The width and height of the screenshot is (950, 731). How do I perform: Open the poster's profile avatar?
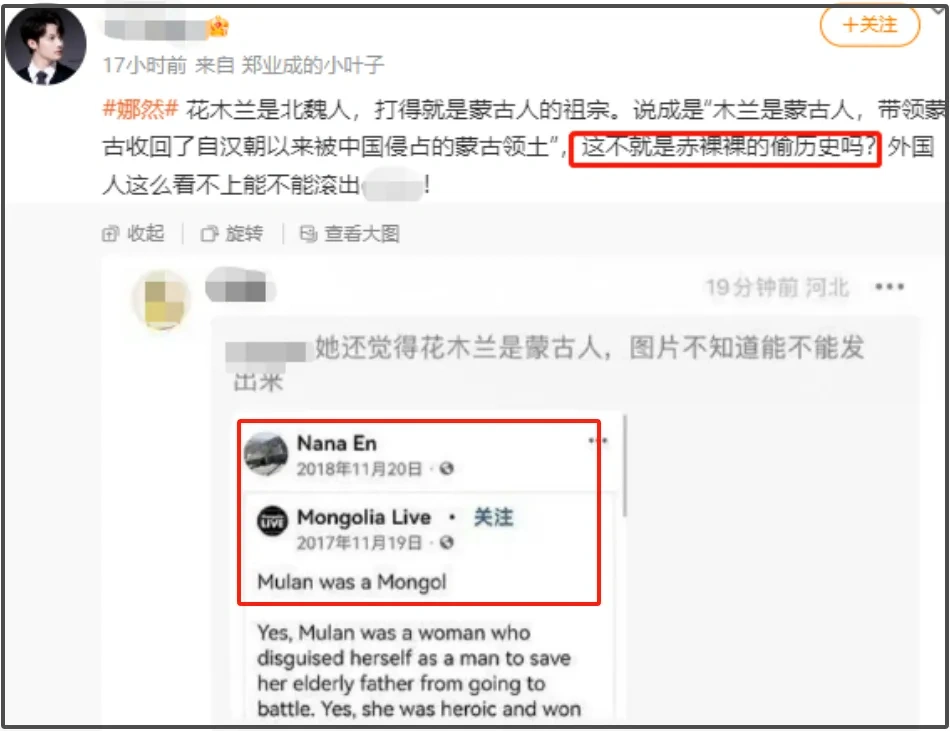click(46, 46)
